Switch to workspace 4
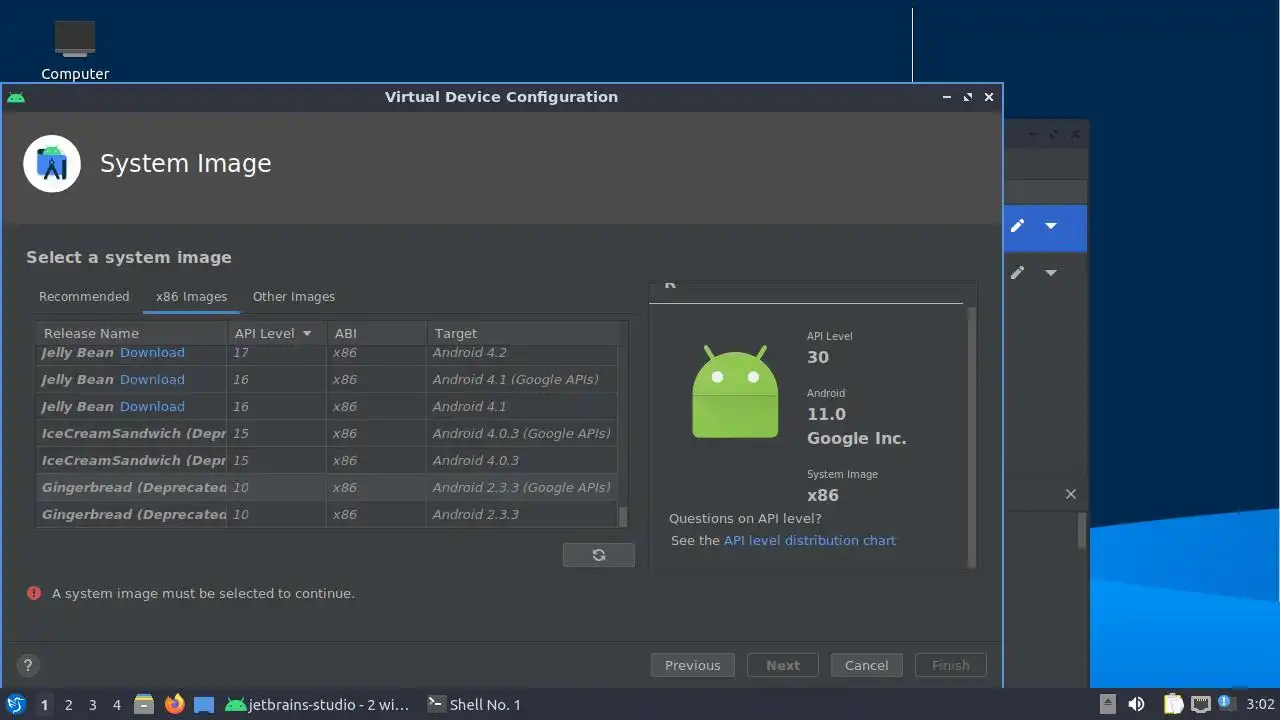This screenshot has width=1280, height=720. tap(116, 705)
